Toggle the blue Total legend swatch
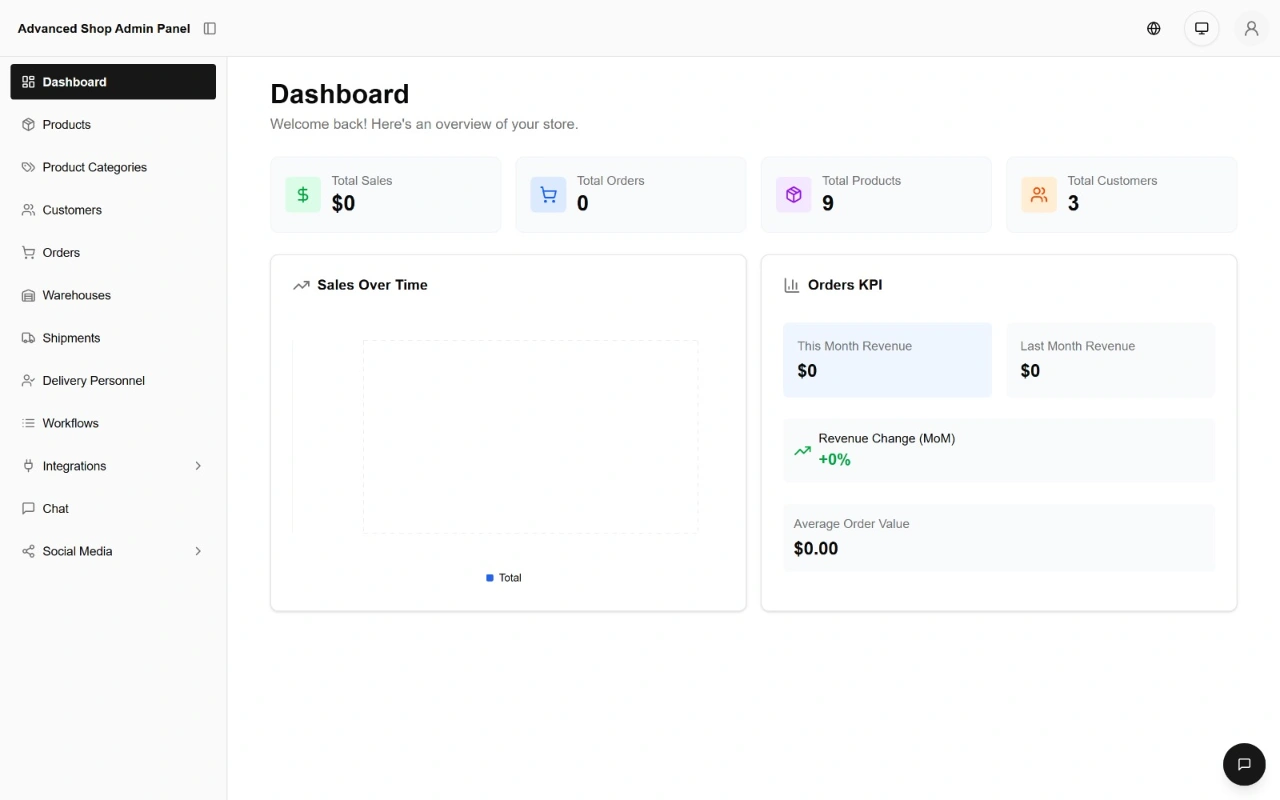The height and width of the screenshot is (800, 1280). click(x=490, y=578)
